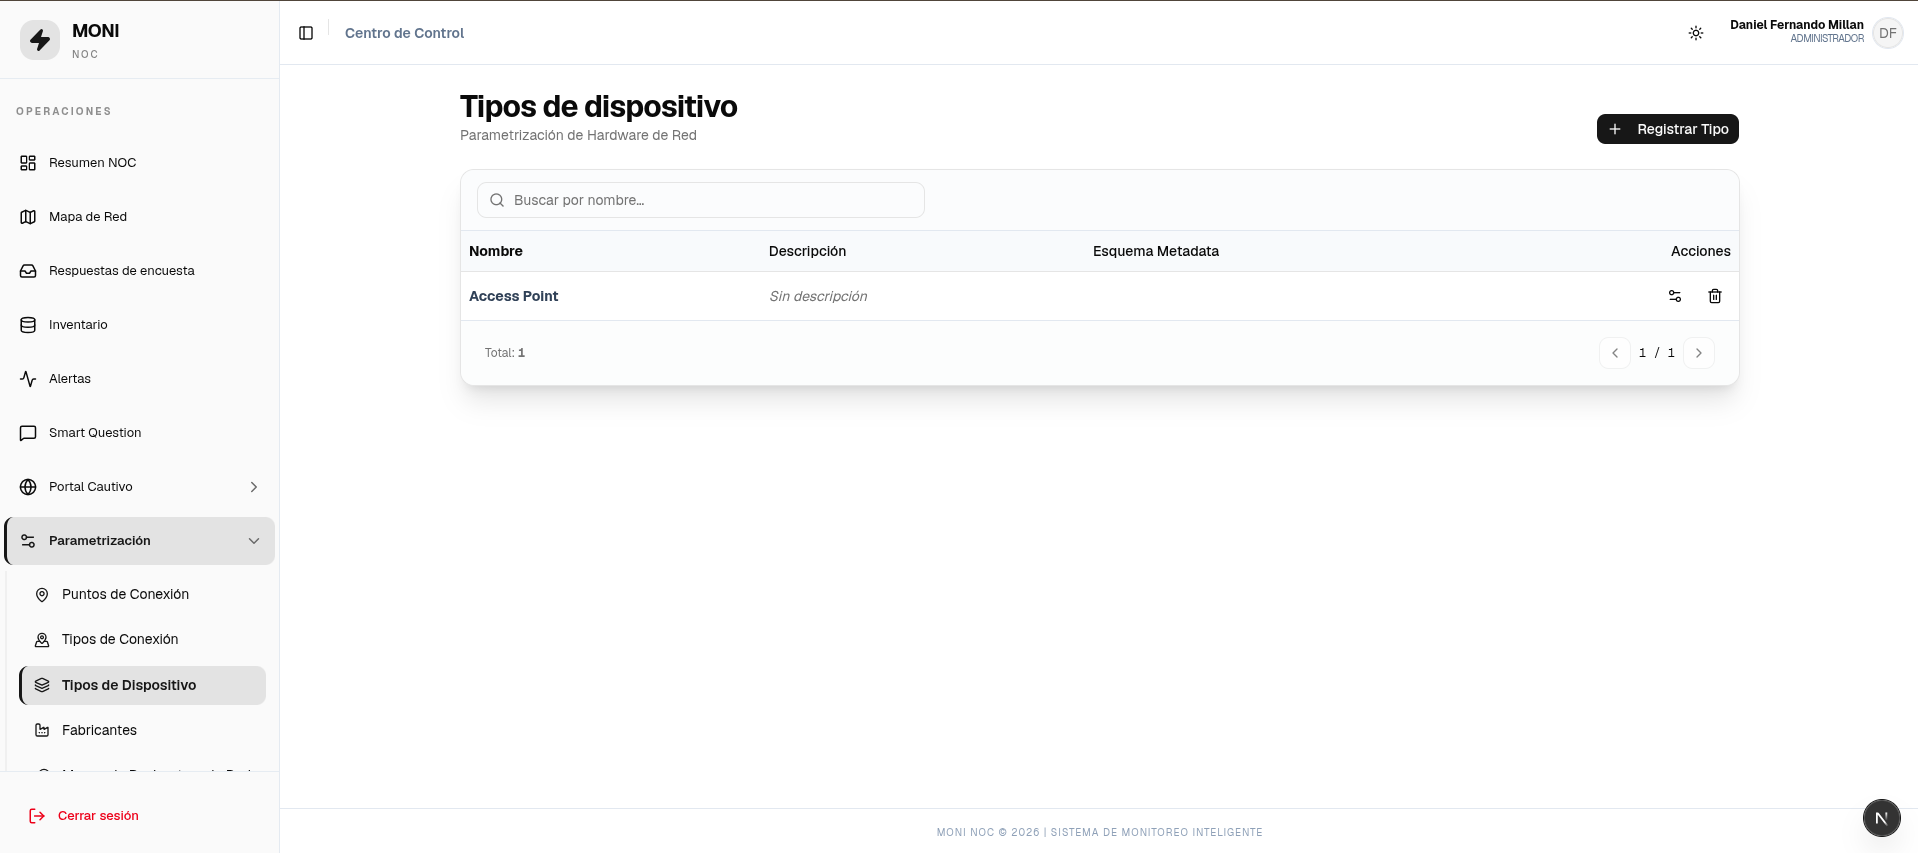Click the MONI lightning bolt logo

tap(40, 40)
